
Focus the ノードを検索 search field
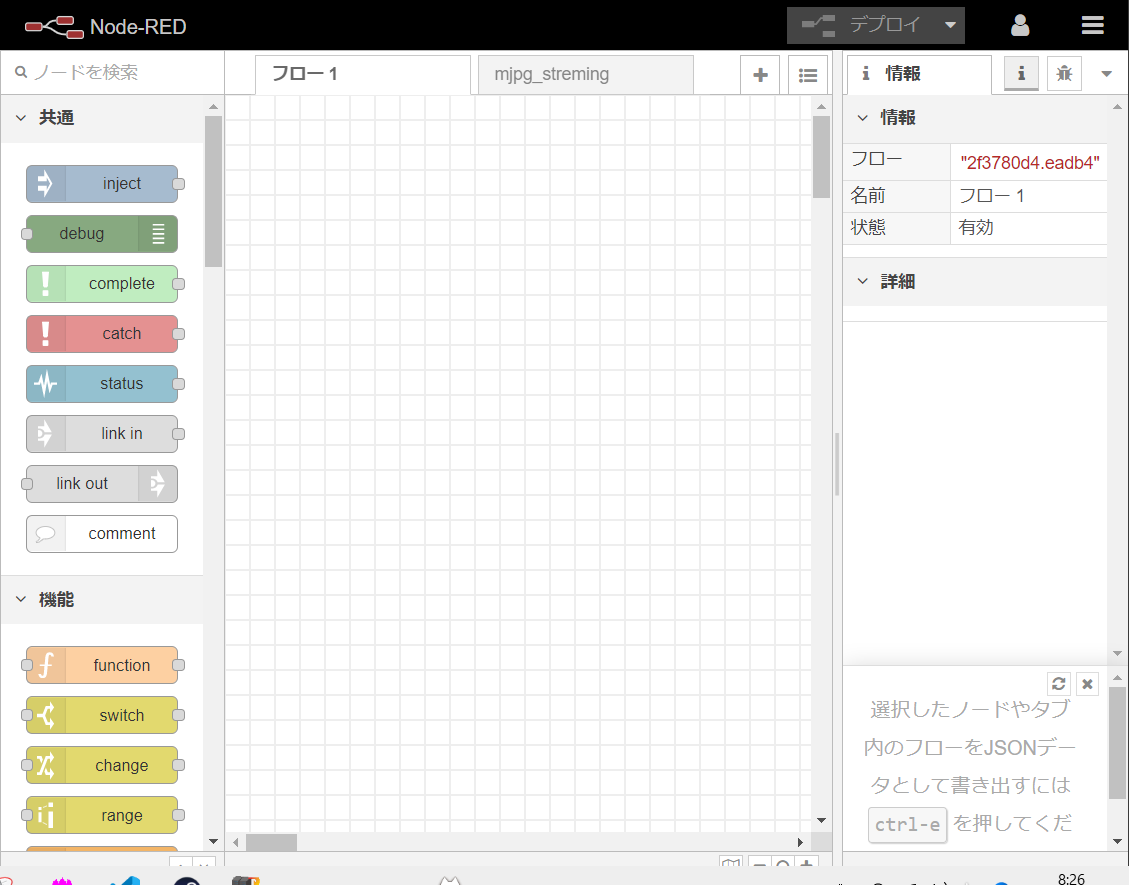[112, 72]
